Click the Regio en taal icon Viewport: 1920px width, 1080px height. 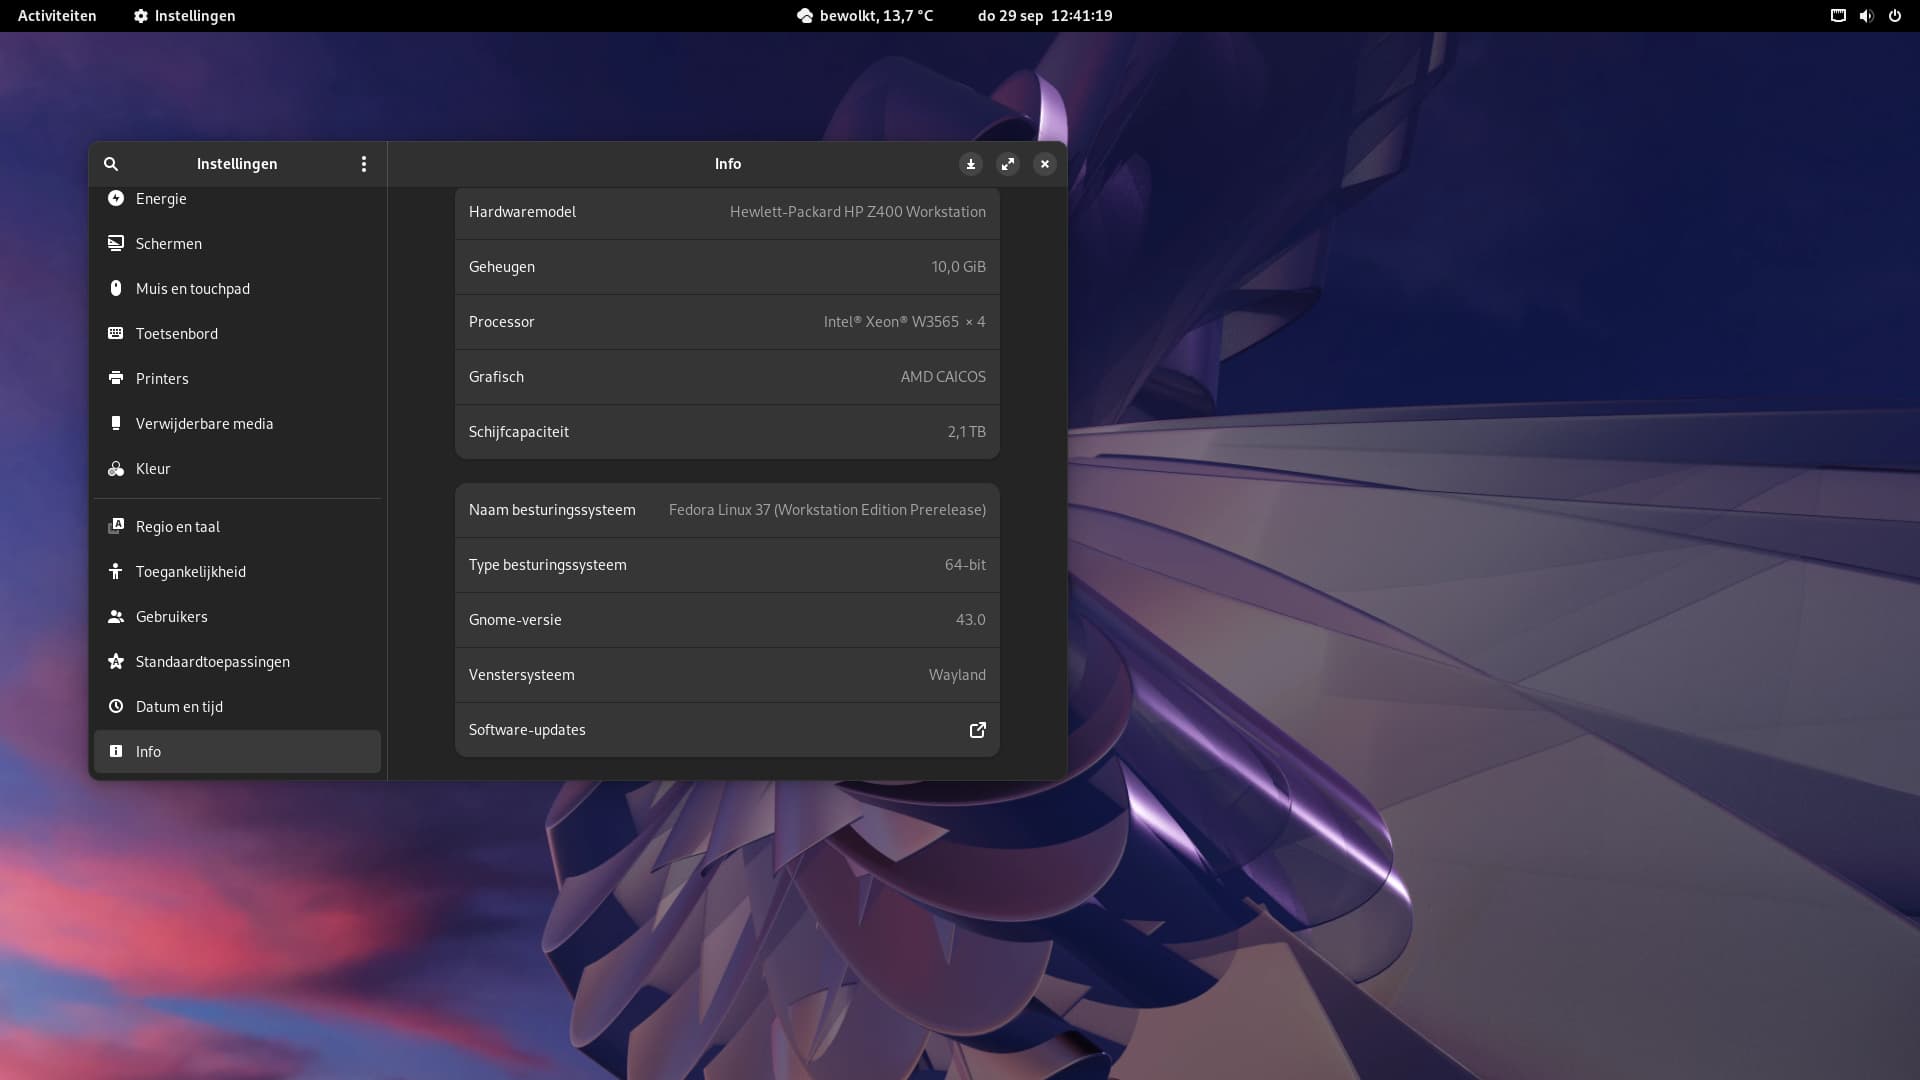[x=116, y=526]
